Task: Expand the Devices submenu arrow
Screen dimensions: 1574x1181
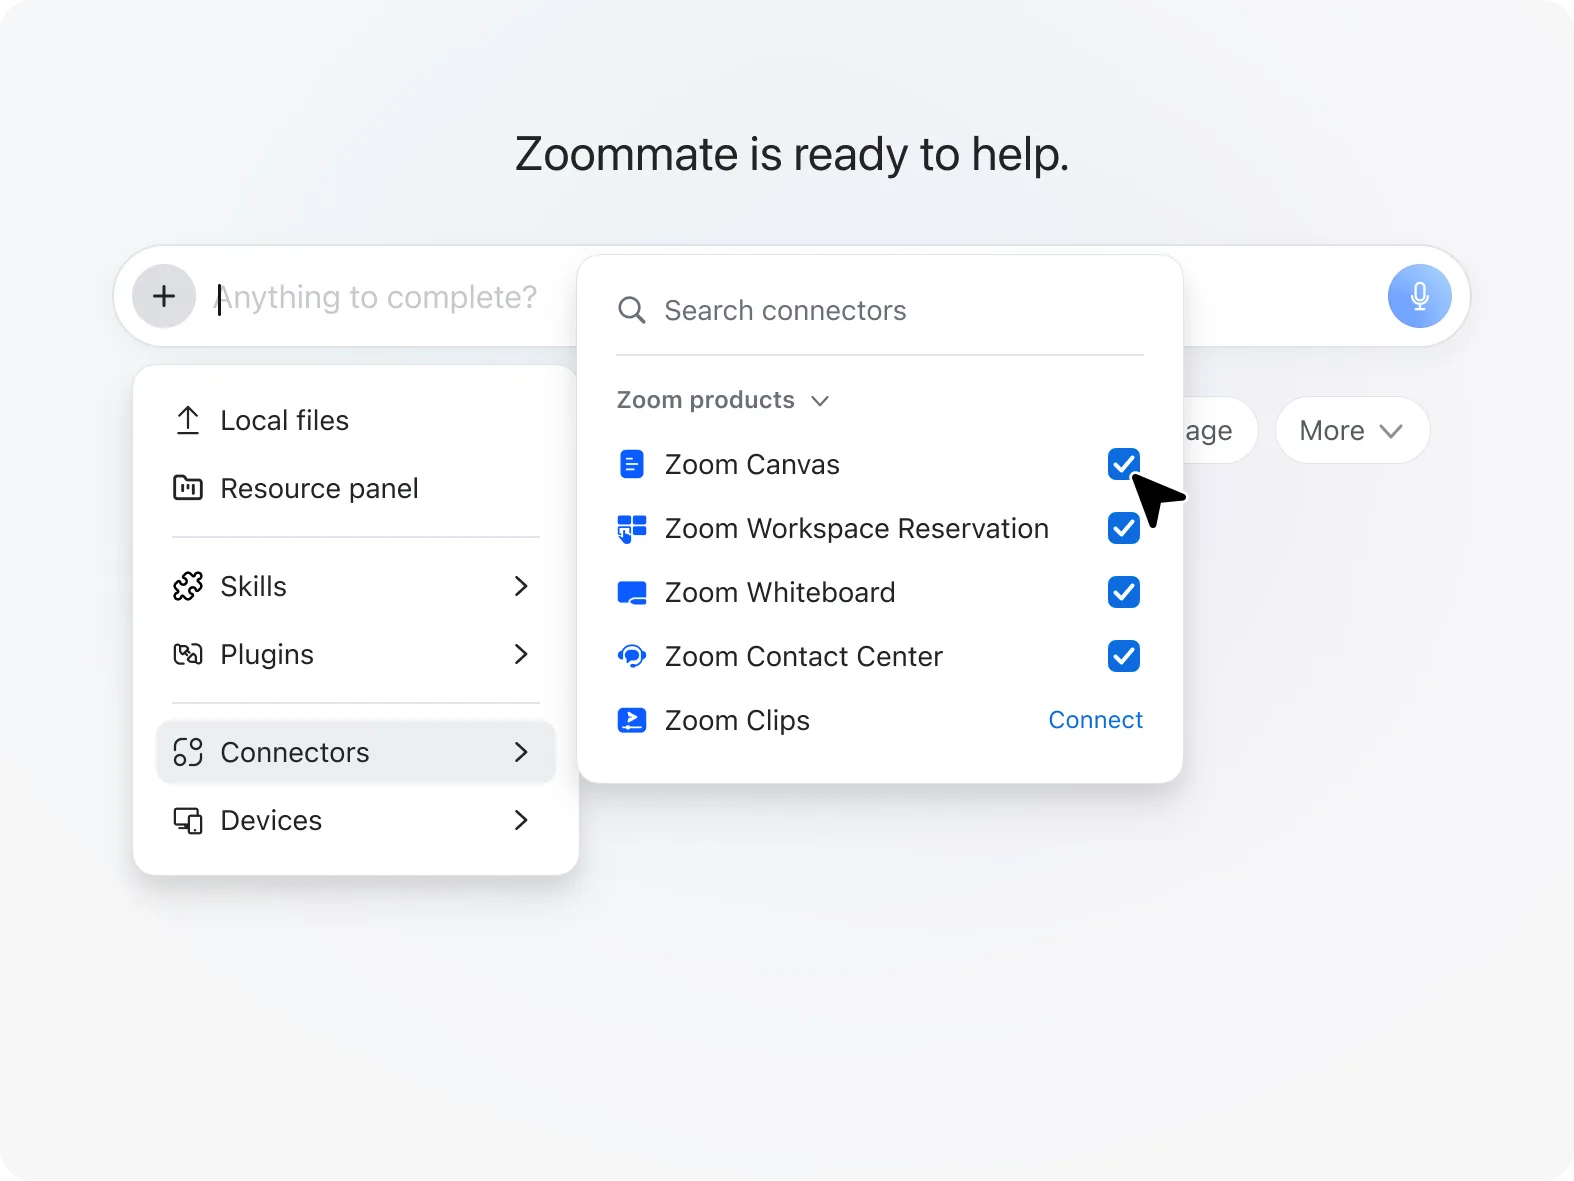Action: coord(521,820)
